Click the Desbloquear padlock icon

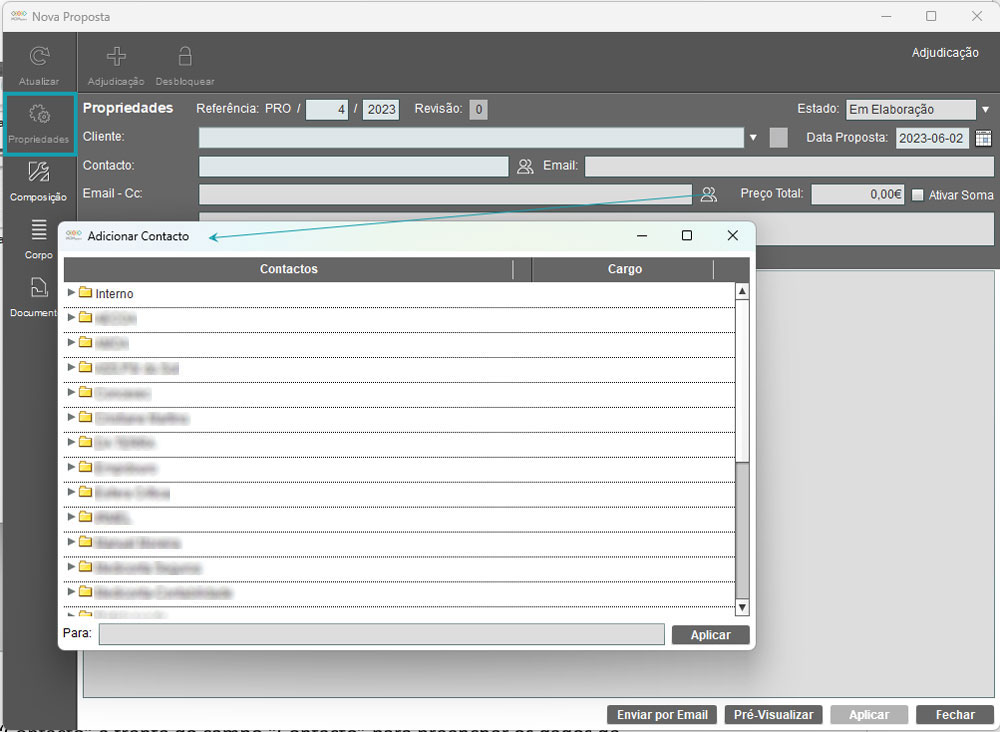(184, 57)
